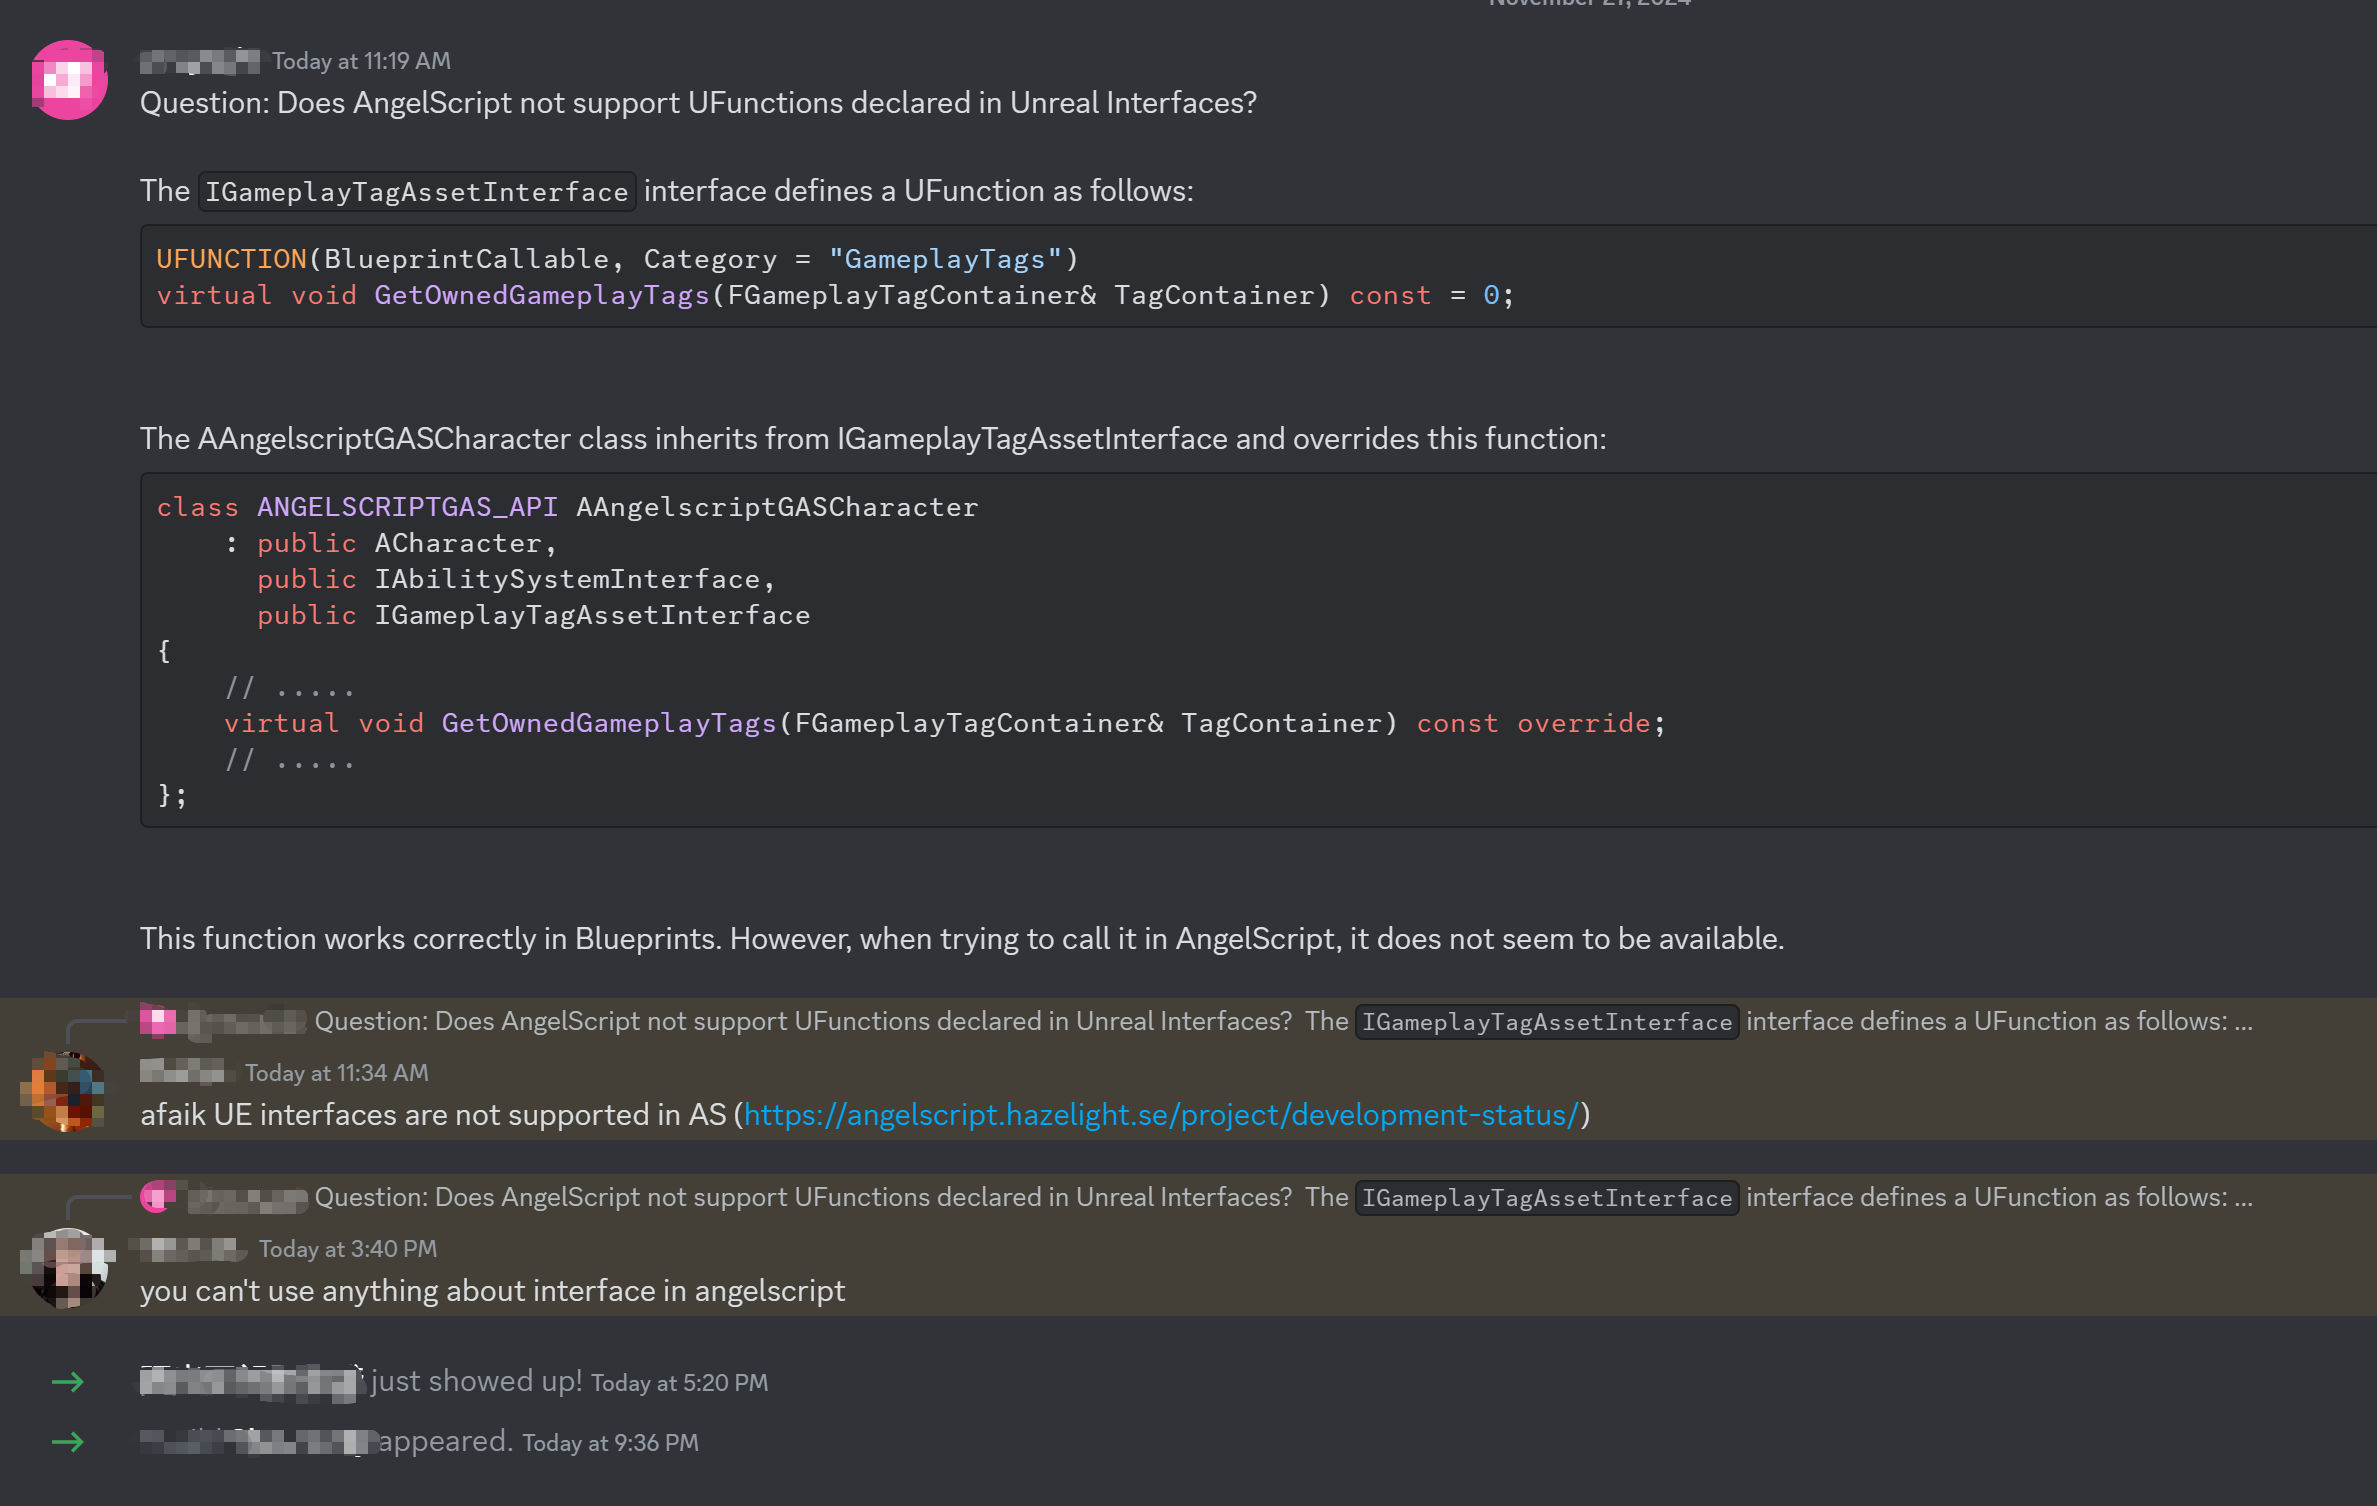Click the 'Today at 11:19 AM' timestamp
2377x1506 pixels.
click(361, 61)
